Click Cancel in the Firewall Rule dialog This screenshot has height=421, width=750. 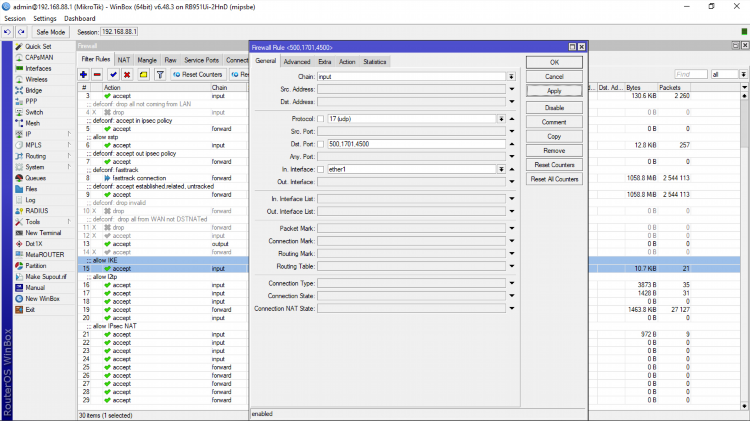(x=554, y=77)
